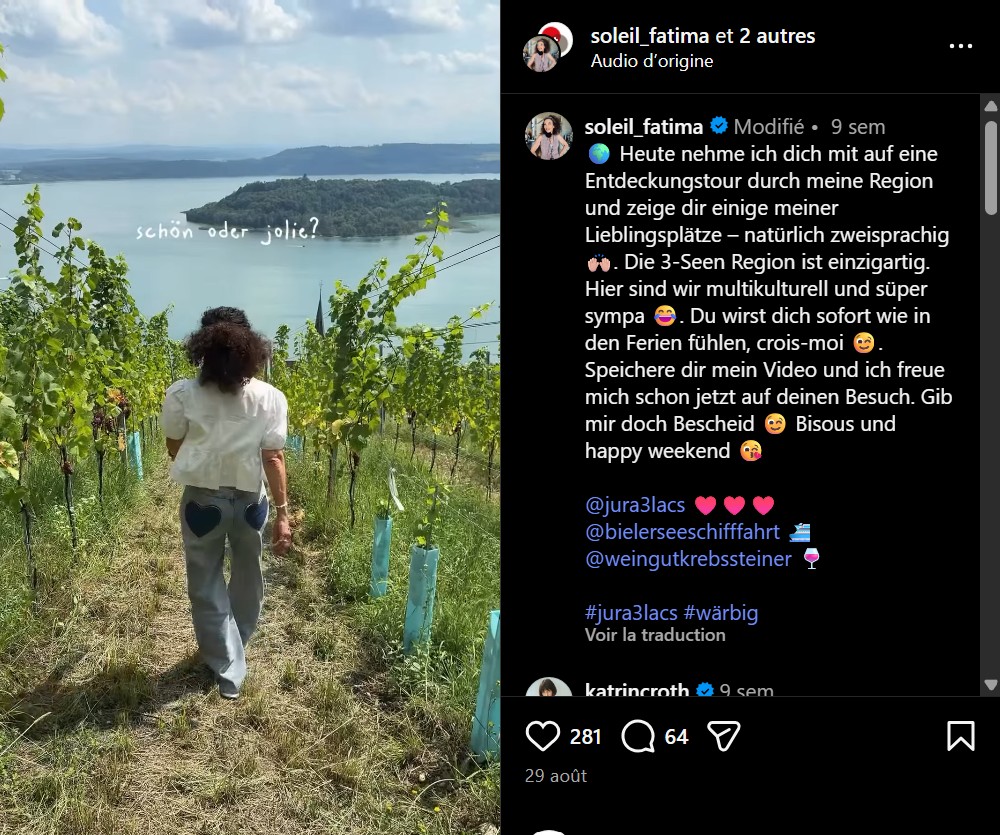Like the post with the heart icon
Image resolution: width=1000 pixels, height=835 pixels.
(543, 736)
